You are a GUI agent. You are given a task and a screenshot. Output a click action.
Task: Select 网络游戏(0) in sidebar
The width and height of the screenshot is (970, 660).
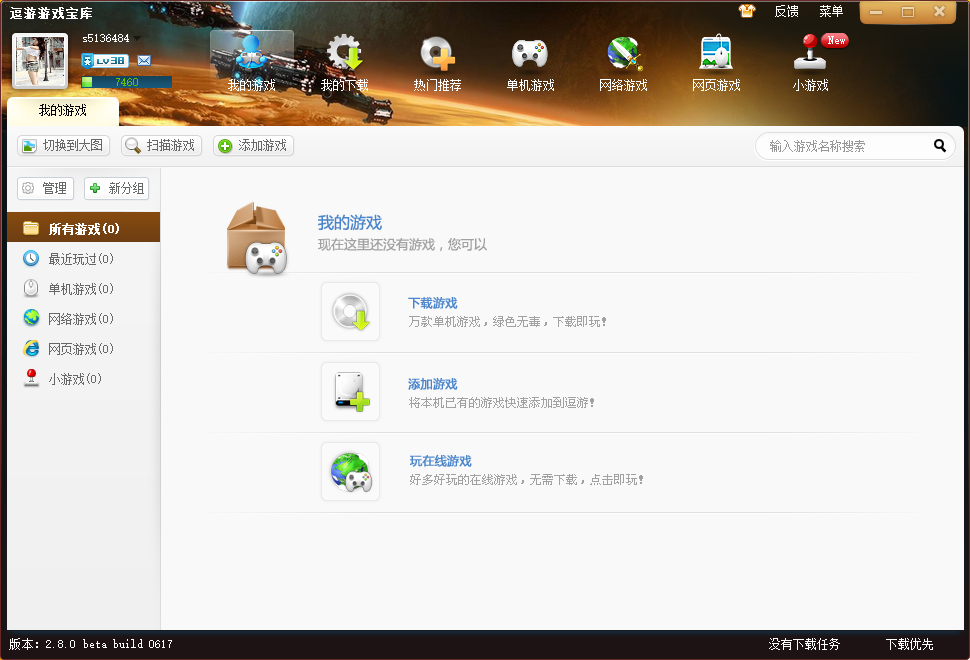(84, 319)
